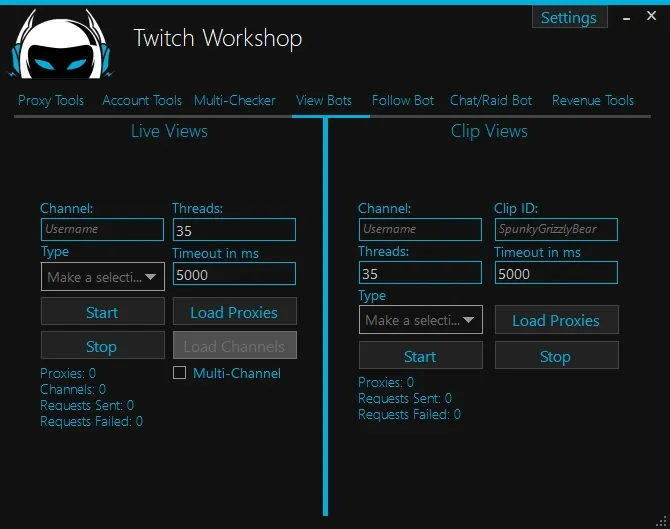Click the 'Clip ID:' label
This screenshot has width=670, height=529.
pyautogui.click(x=516, y=209)
